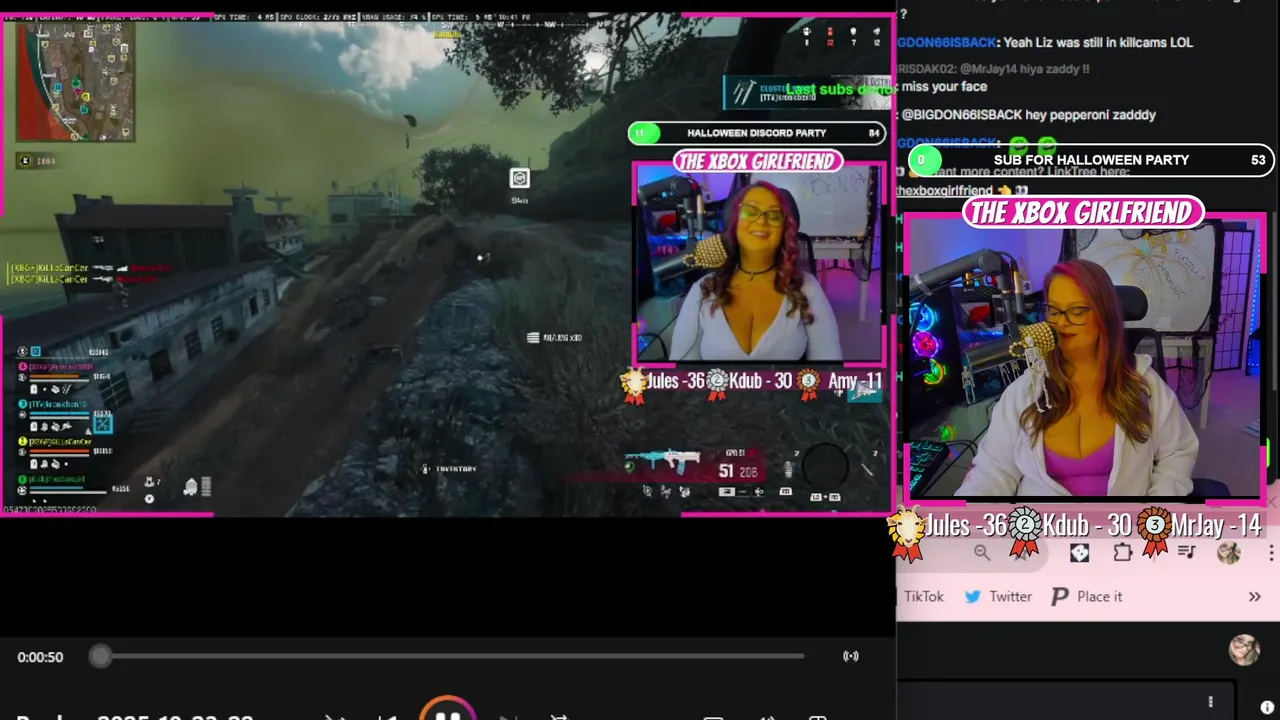Open the browser three-dot menu
The height and width of the screenshot is (720, 1280).
coord(1271,553)
